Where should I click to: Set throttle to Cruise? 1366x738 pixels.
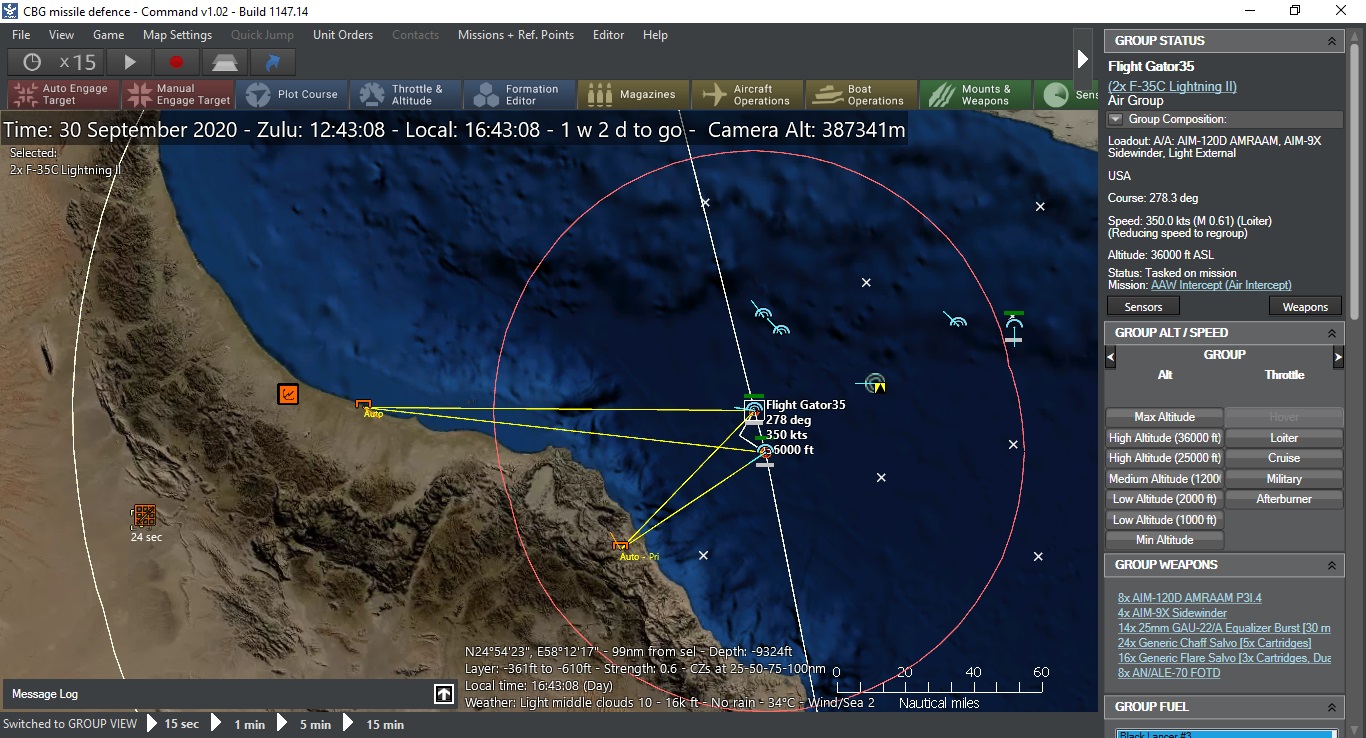coord(1284,458)
